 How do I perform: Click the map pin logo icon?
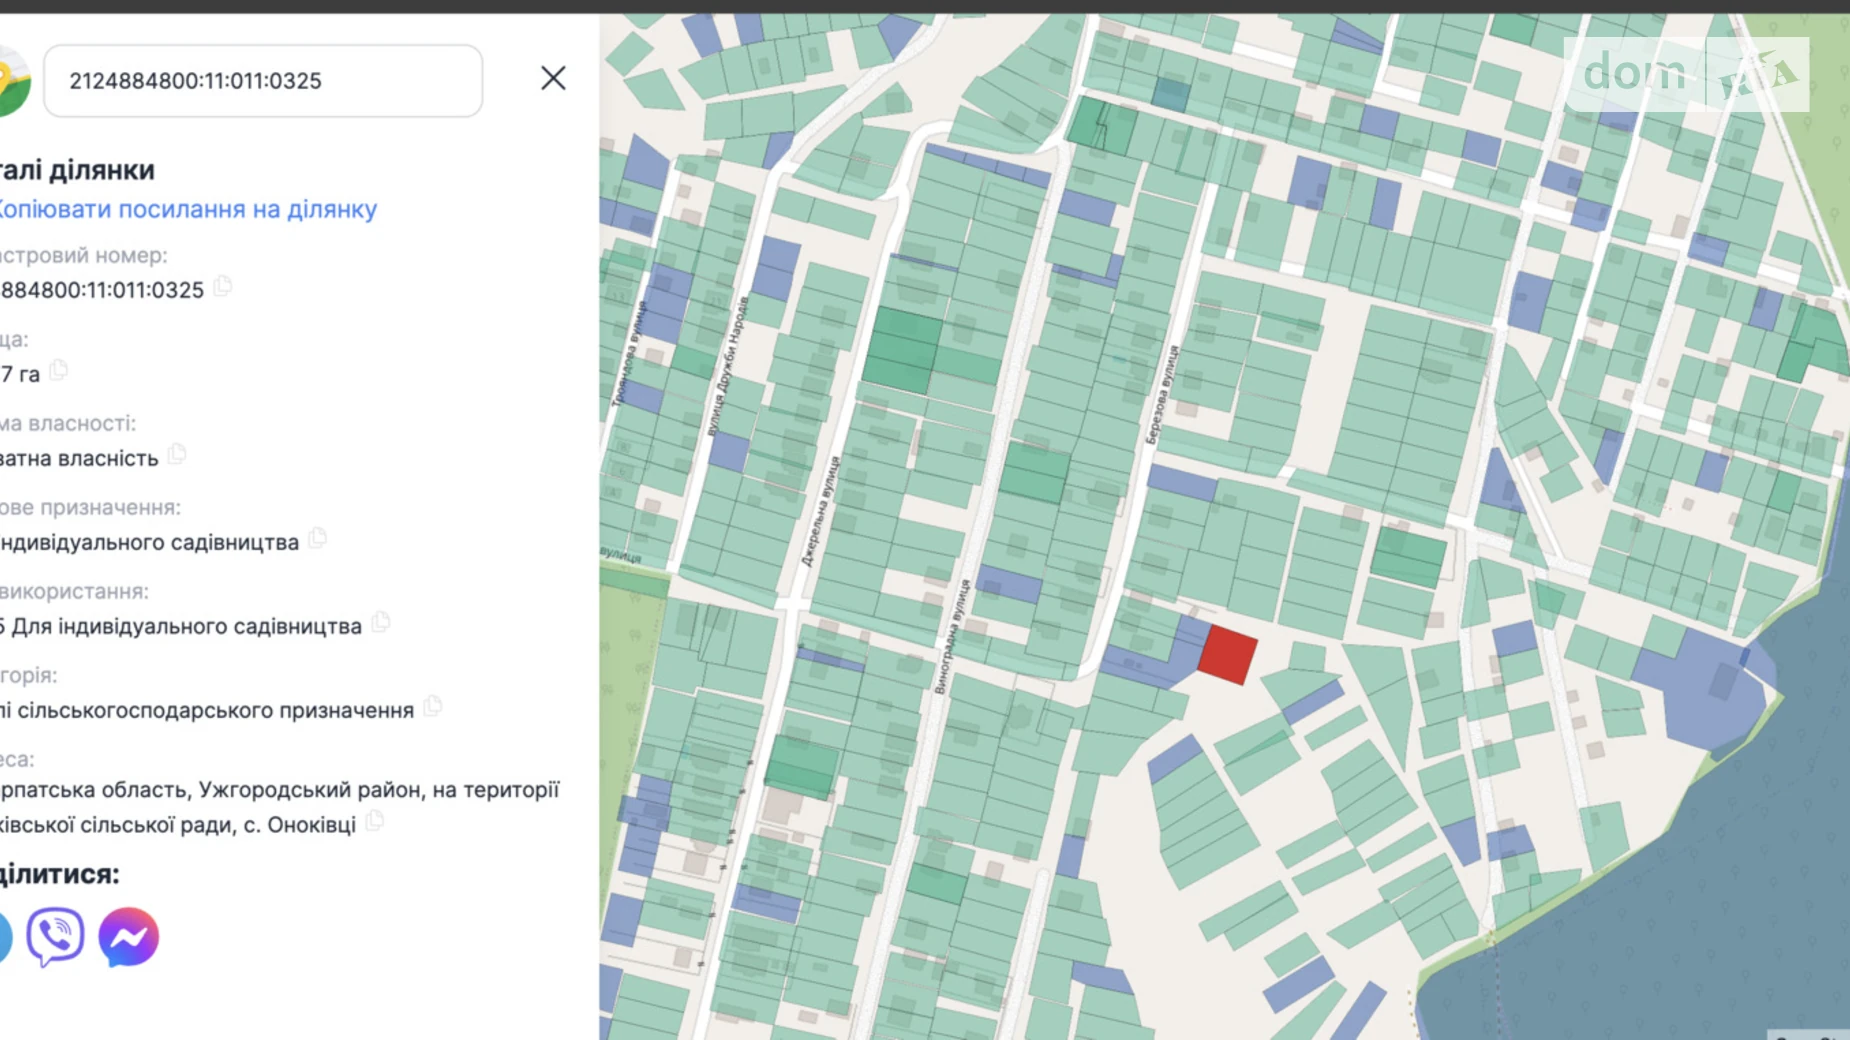pyautogui.click(x=14, y=82)
